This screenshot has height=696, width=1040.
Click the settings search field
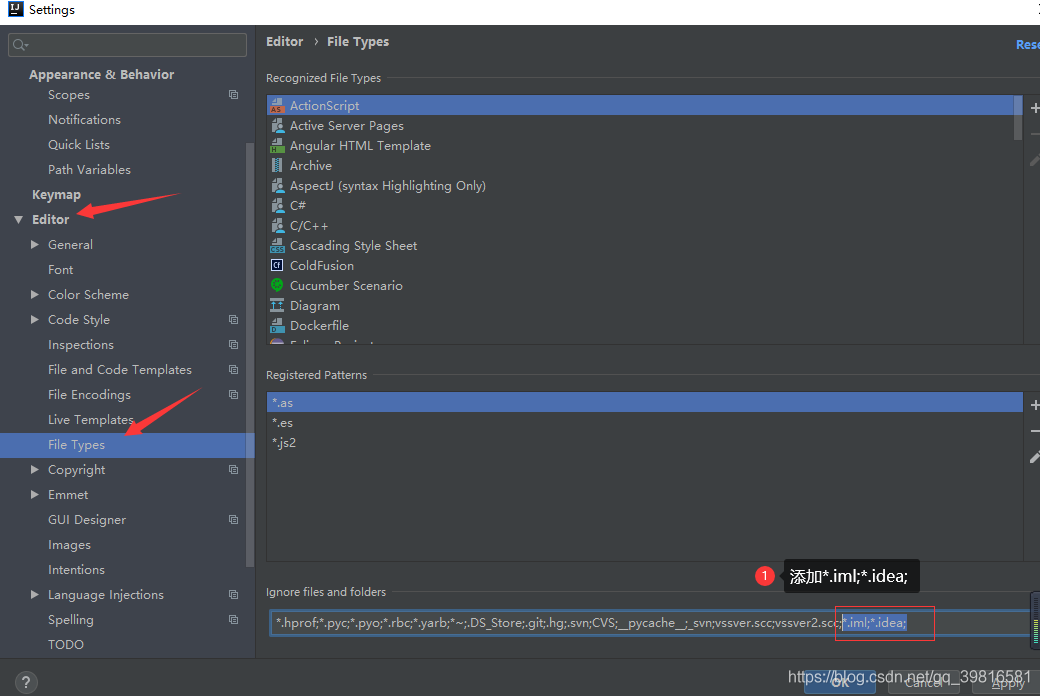pyautogui.click(x=127, y=44)
